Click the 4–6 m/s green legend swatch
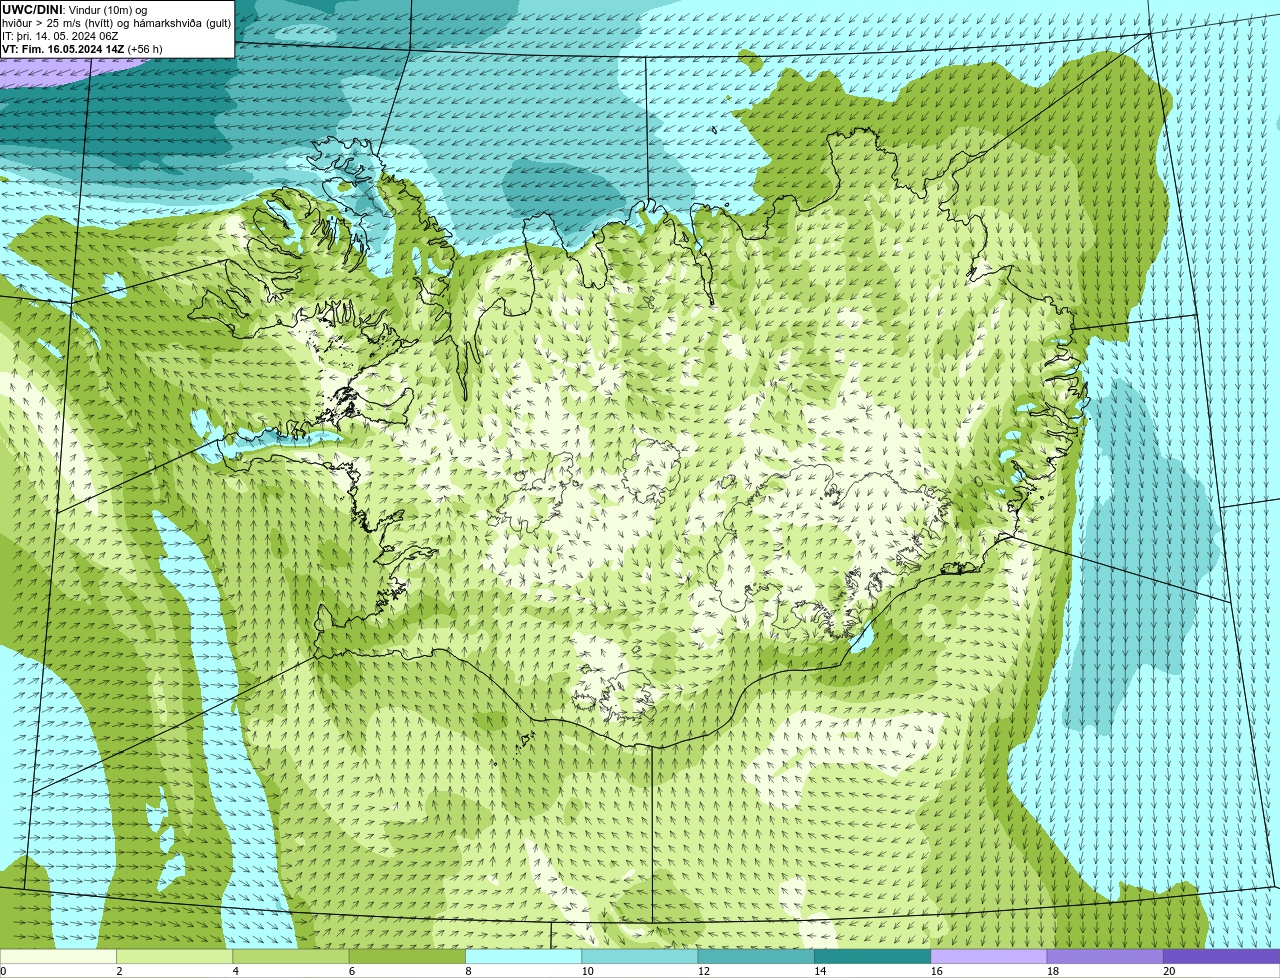The width and height of the screenshot is (1280, 978). point(291,956)
